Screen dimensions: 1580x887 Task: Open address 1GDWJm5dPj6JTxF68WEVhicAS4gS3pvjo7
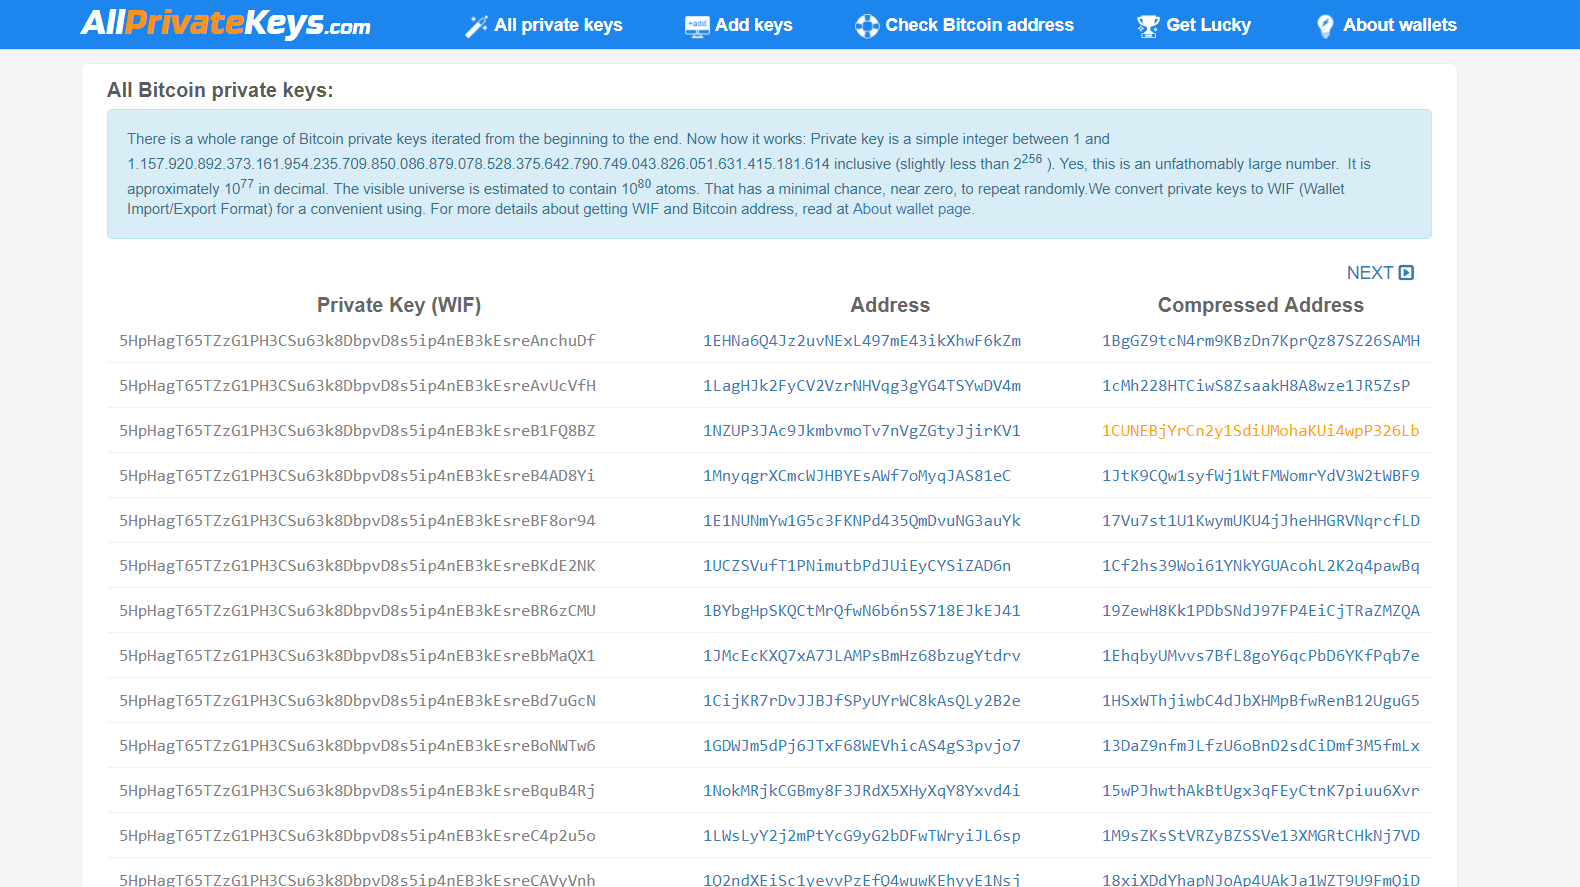click(862, 746)
